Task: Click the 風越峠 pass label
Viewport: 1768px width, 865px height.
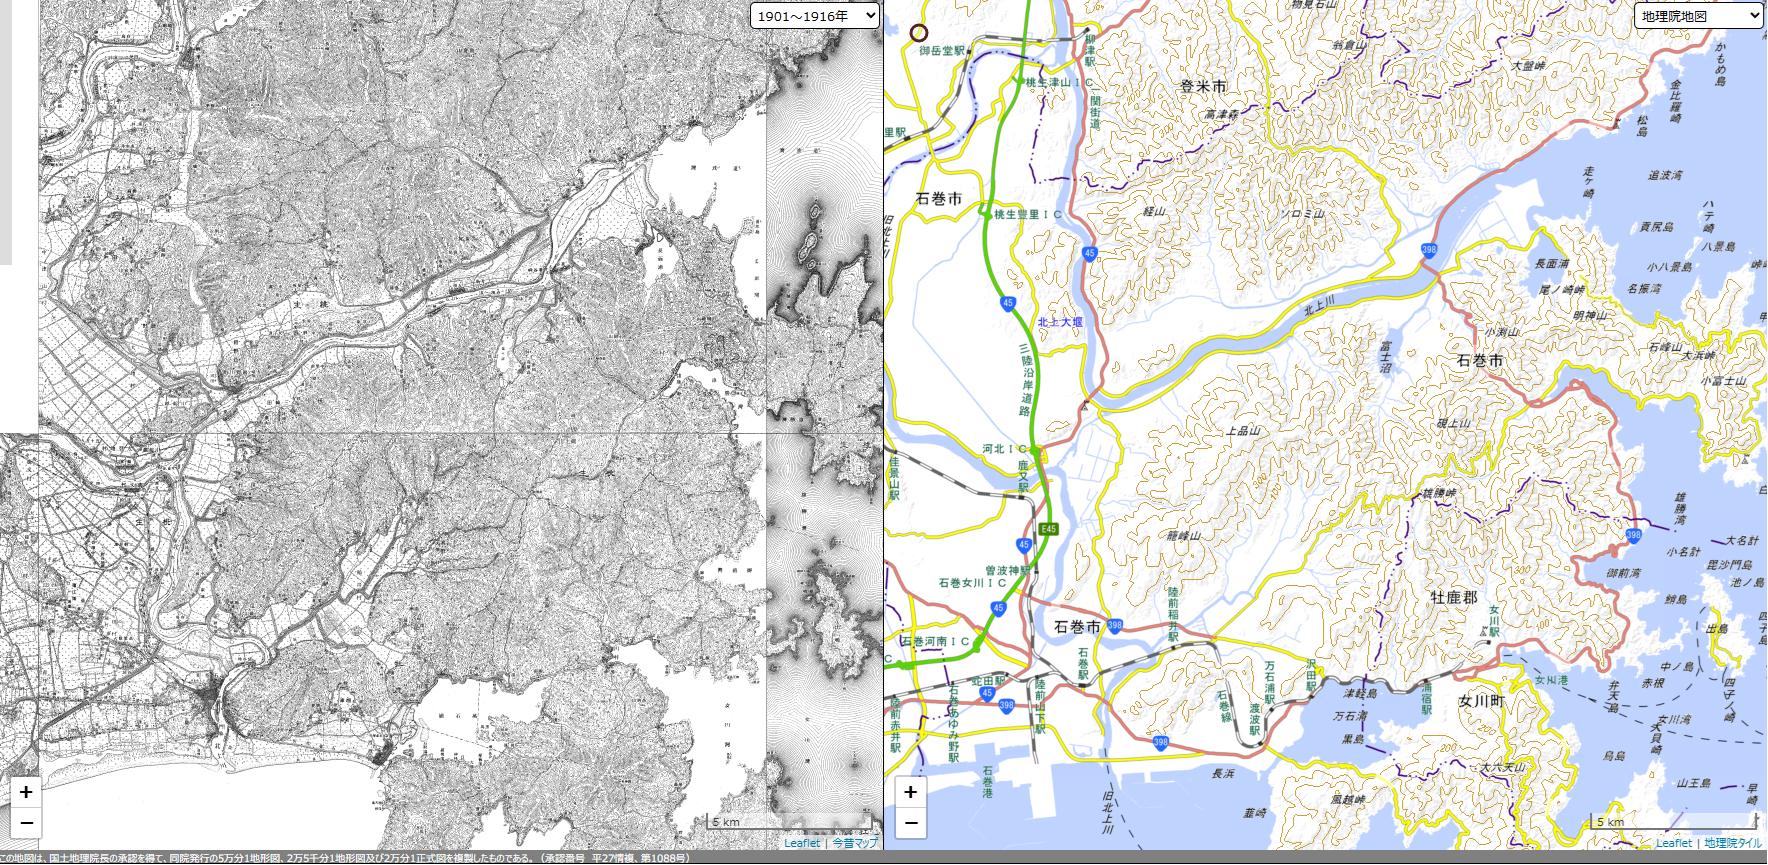Action: (x=1348, y=800)
